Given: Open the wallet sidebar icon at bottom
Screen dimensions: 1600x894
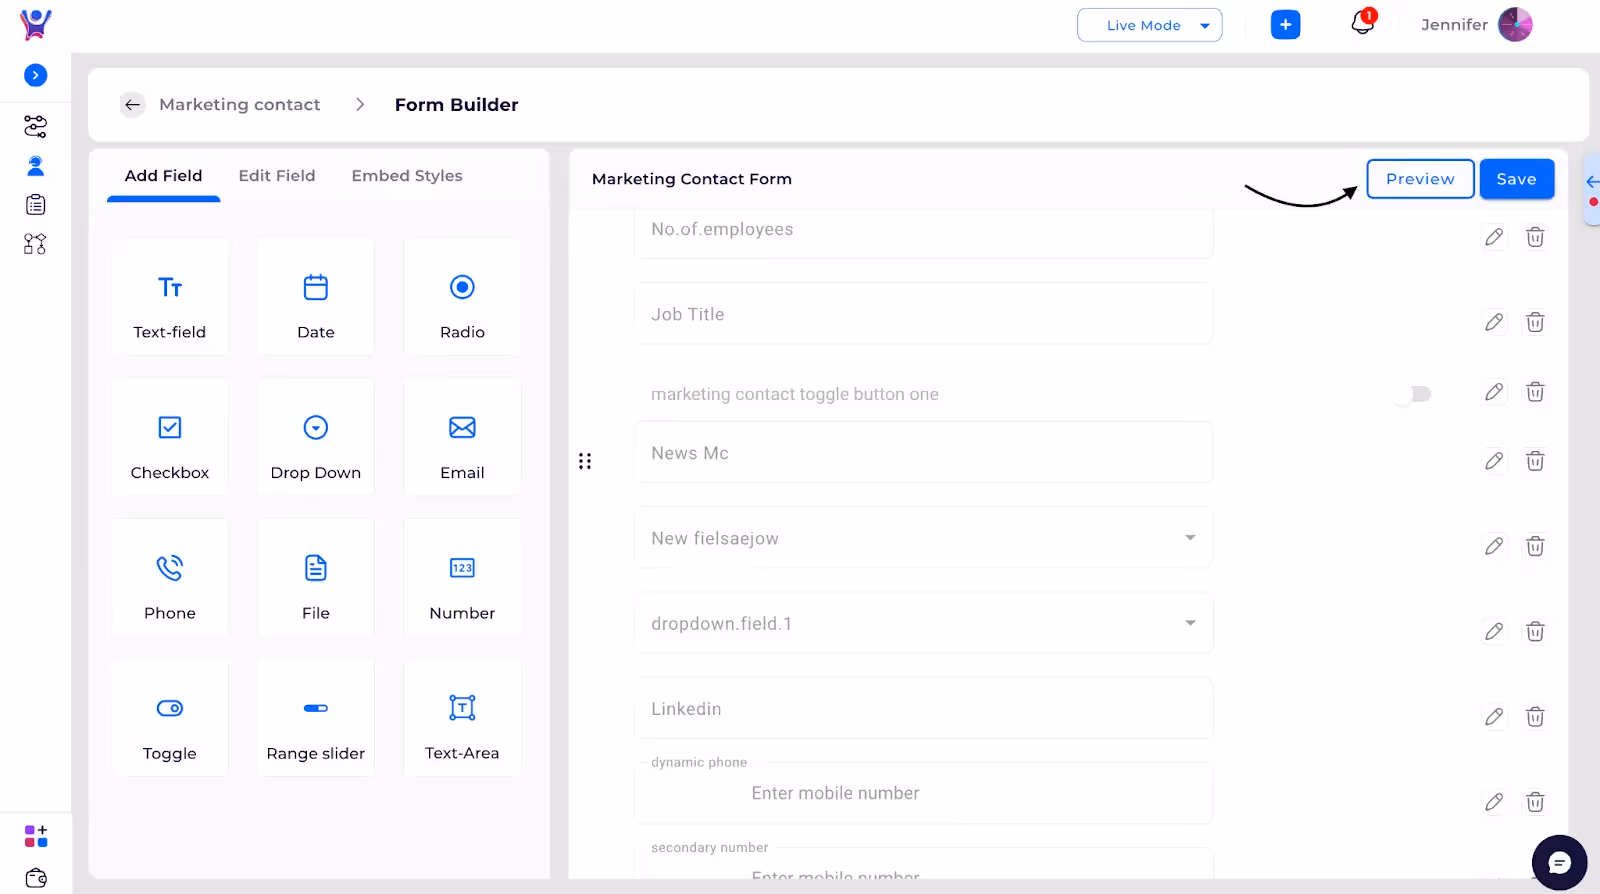Looking at the screenshot, I should pyautogui.click(x=36, y=878).
